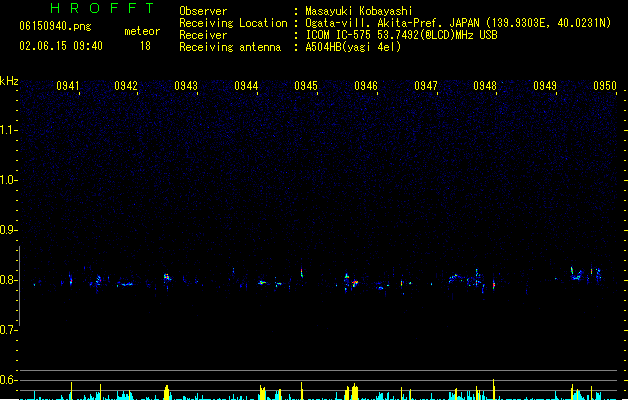Screen dimensions: 629x400
Task: Select the file name 06150940.png
Action: (55, 26)
